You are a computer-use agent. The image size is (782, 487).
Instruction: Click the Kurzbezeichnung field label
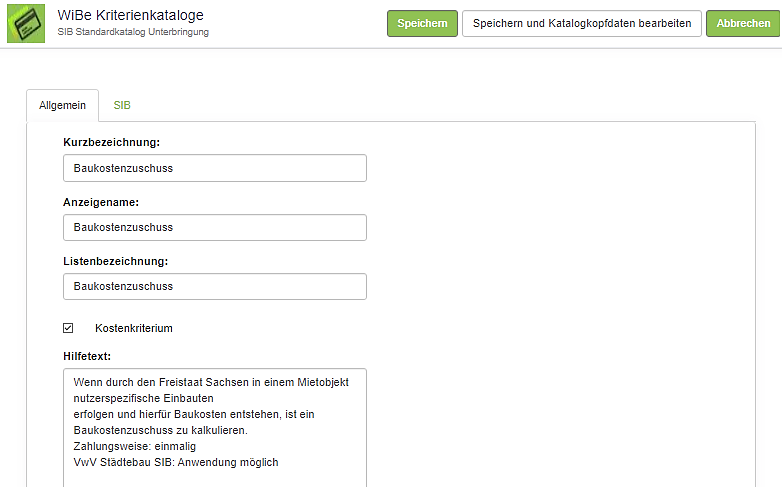[111, 143]
